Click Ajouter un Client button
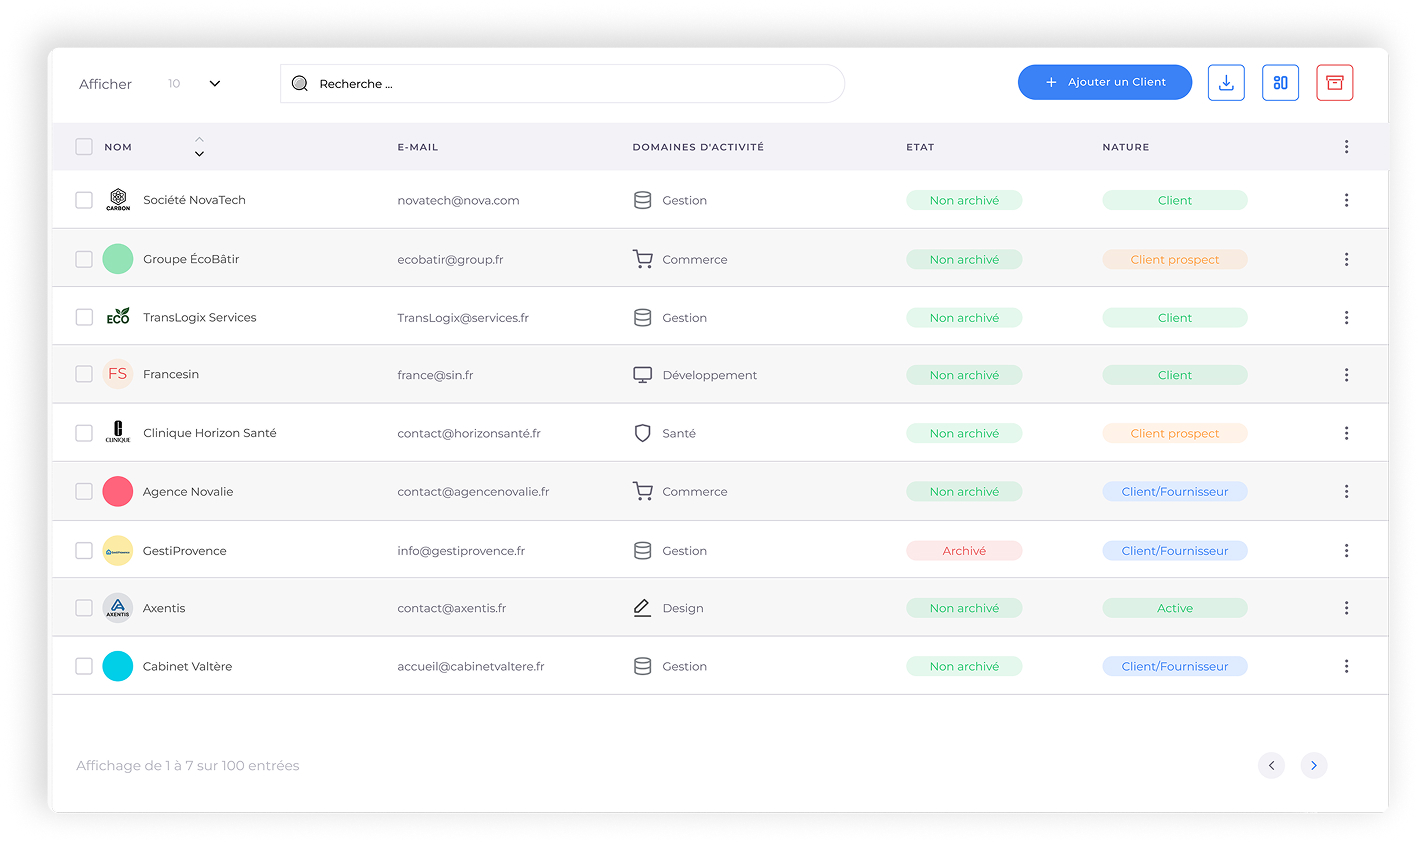Screen dimensions: 1422x846 click(1104, 82)
